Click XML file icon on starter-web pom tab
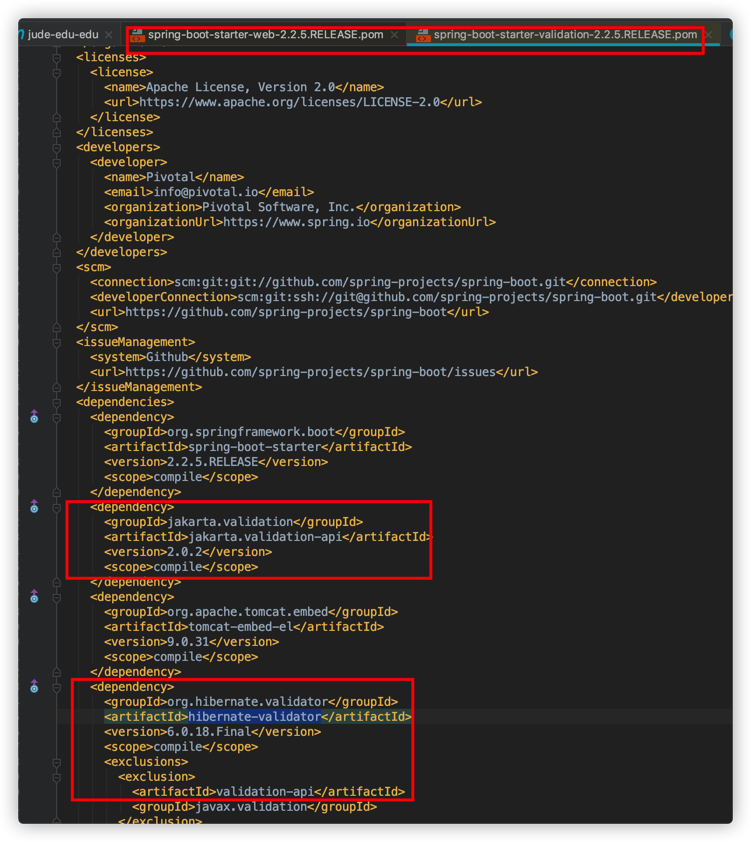 tap(137, 35)
